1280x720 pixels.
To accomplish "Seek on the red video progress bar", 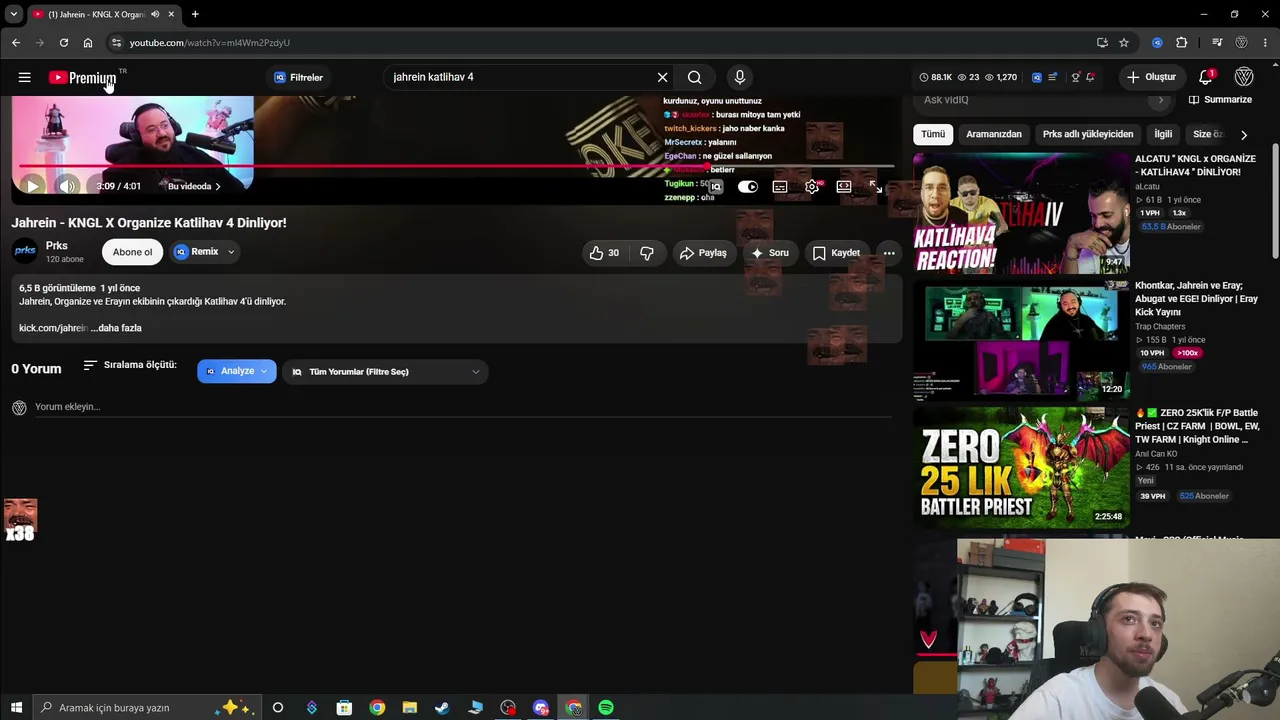I will pyautogui.click(x=456, y=166).
